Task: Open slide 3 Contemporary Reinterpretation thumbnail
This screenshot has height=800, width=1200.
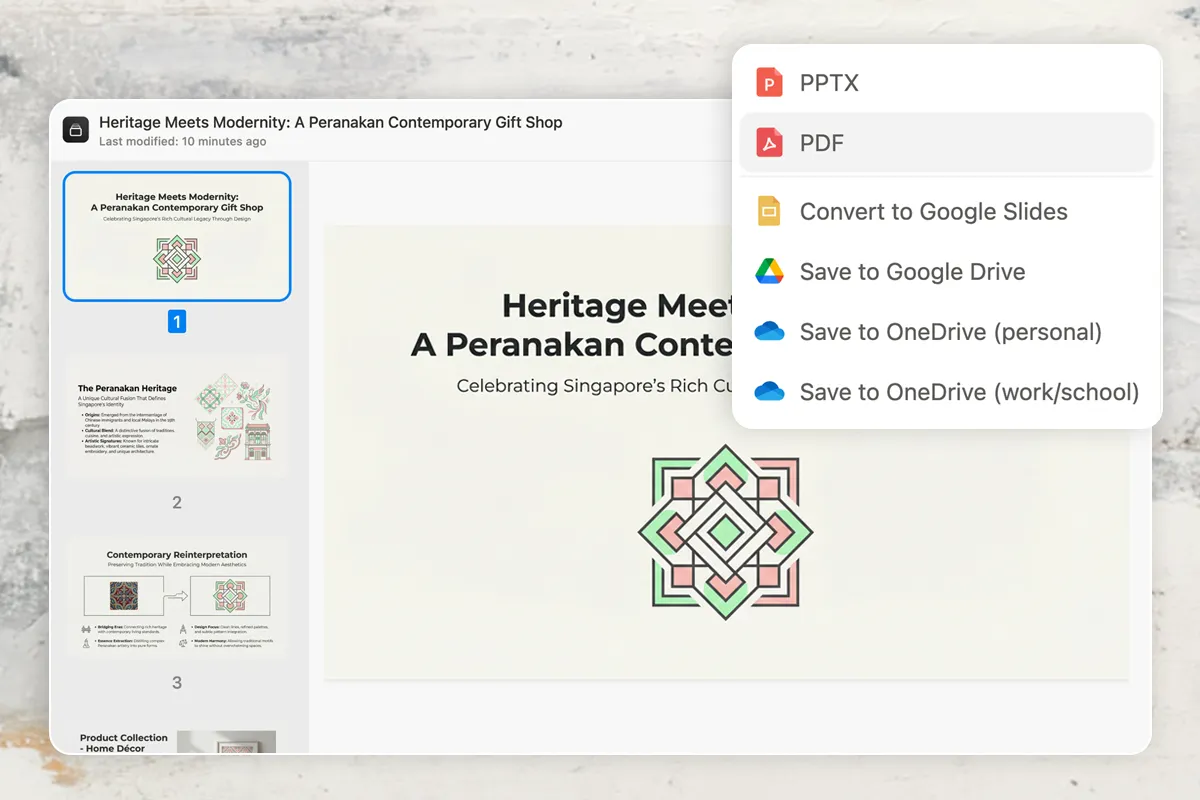Action: point(177,598)
